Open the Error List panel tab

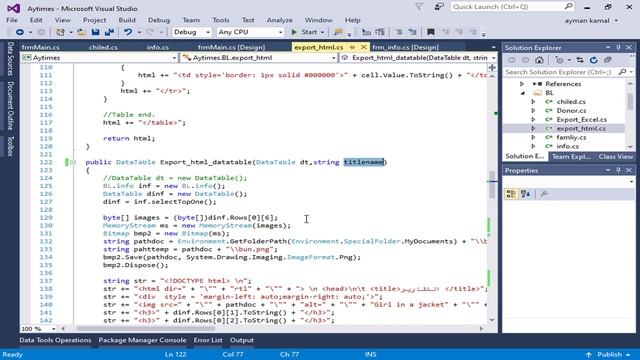click(x=208, y=340)
